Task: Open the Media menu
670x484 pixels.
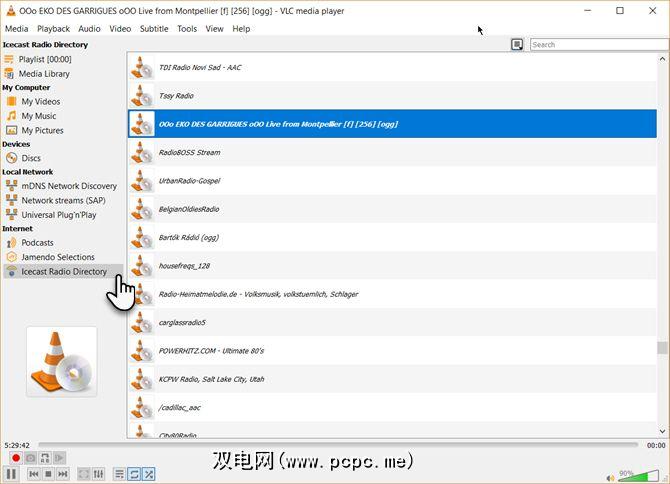Action: (16, 29)
